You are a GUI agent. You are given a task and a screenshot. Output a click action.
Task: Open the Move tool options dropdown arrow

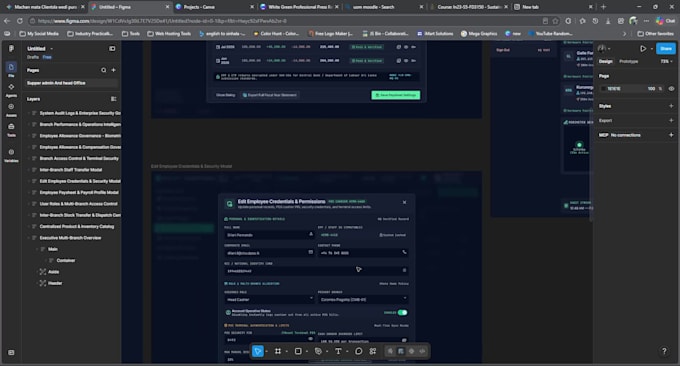click(266, 351)
